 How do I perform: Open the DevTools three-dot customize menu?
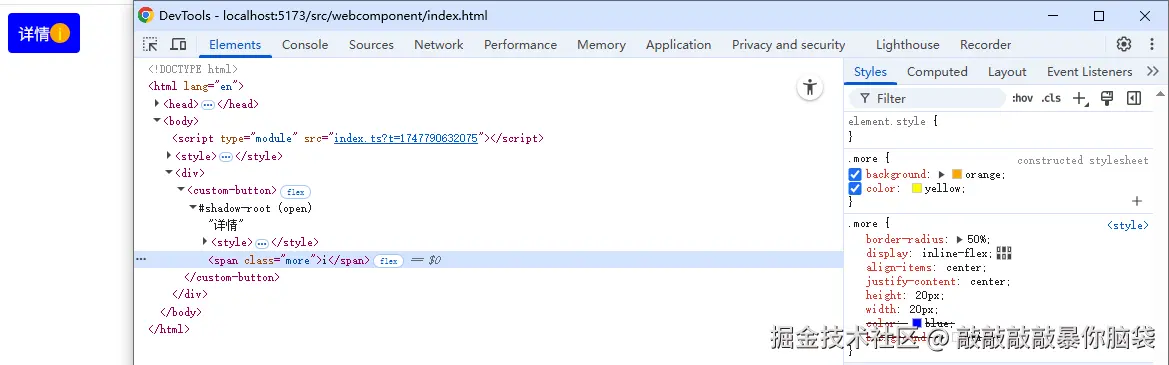pos(1152,45)
